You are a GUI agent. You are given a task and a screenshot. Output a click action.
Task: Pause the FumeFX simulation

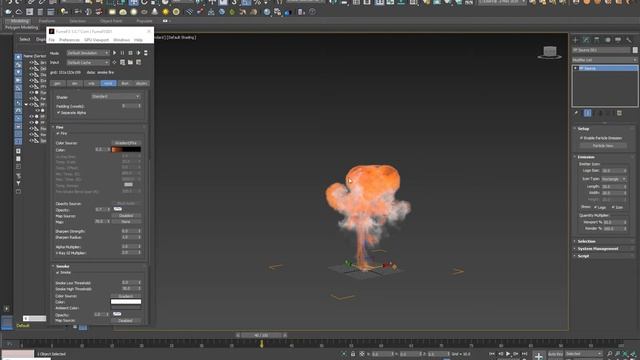122,53
